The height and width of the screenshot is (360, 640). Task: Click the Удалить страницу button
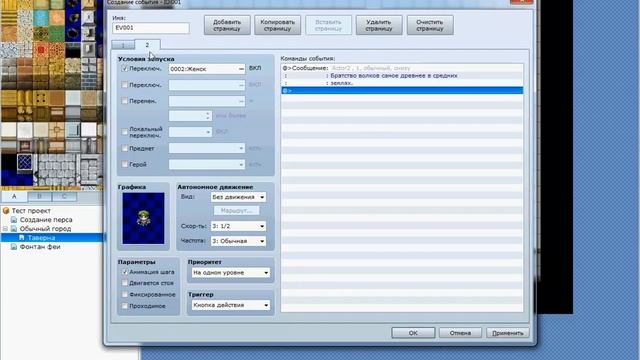379,25
